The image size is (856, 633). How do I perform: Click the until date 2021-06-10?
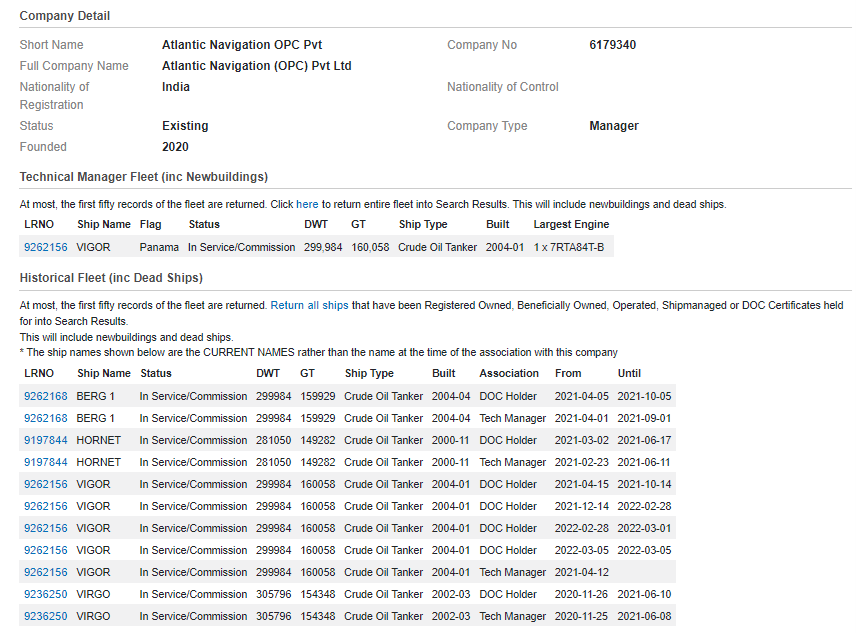point(644,594)
